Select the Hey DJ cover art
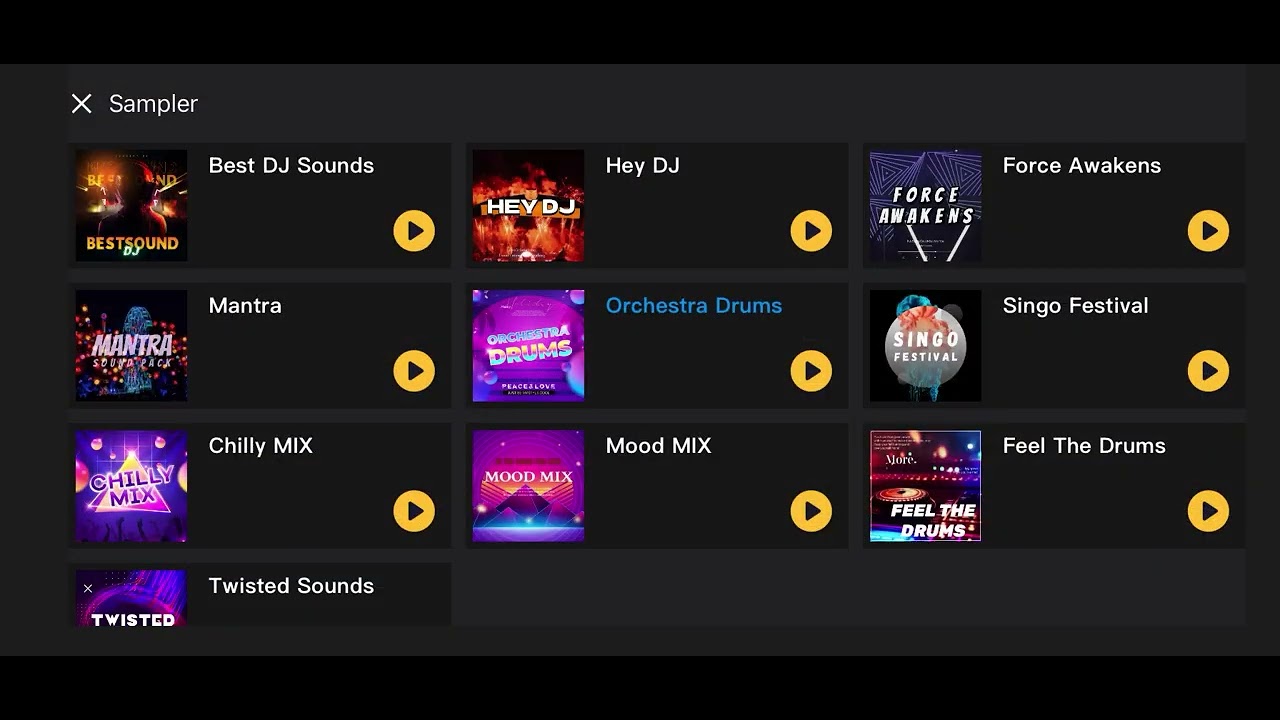1280x720 pixels. pos(528,206)
